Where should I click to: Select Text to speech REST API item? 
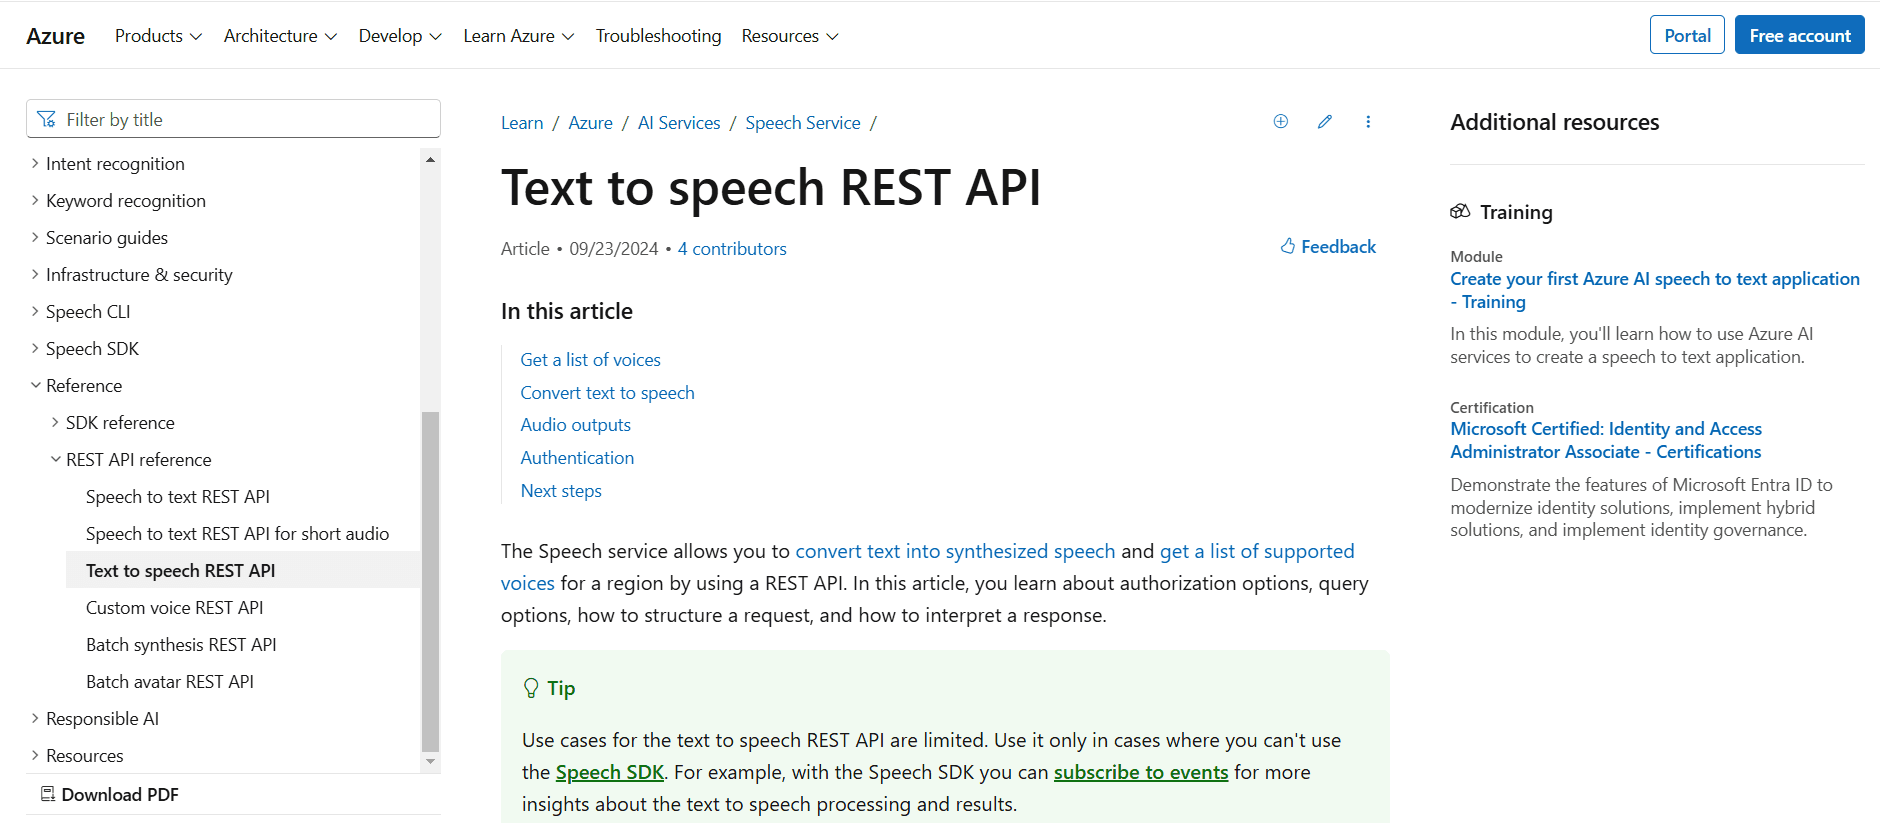click(x=243, y=570)
